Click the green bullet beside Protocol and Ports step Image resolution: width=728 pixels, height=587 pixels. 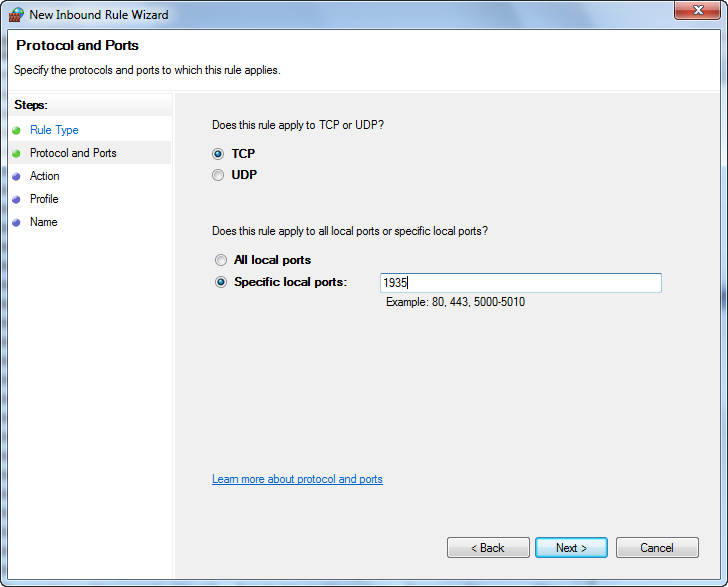pos(17,153)
